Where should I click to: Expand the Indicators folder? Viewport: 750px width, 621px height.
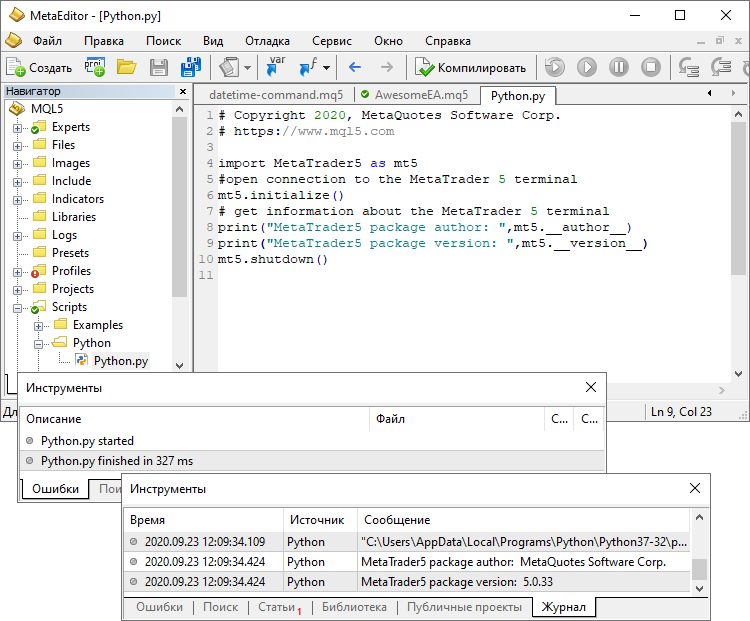(x=18, y=200)
